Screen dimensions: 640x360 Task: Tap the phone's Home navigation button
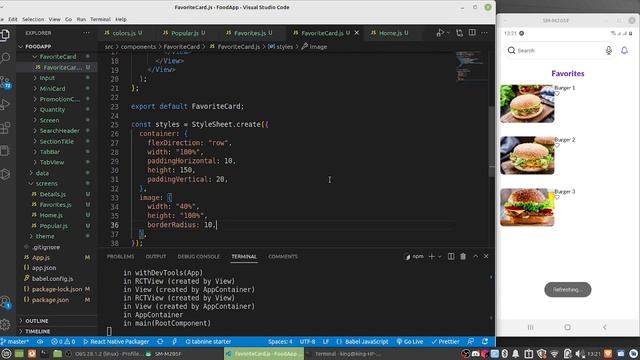(567, 327)
